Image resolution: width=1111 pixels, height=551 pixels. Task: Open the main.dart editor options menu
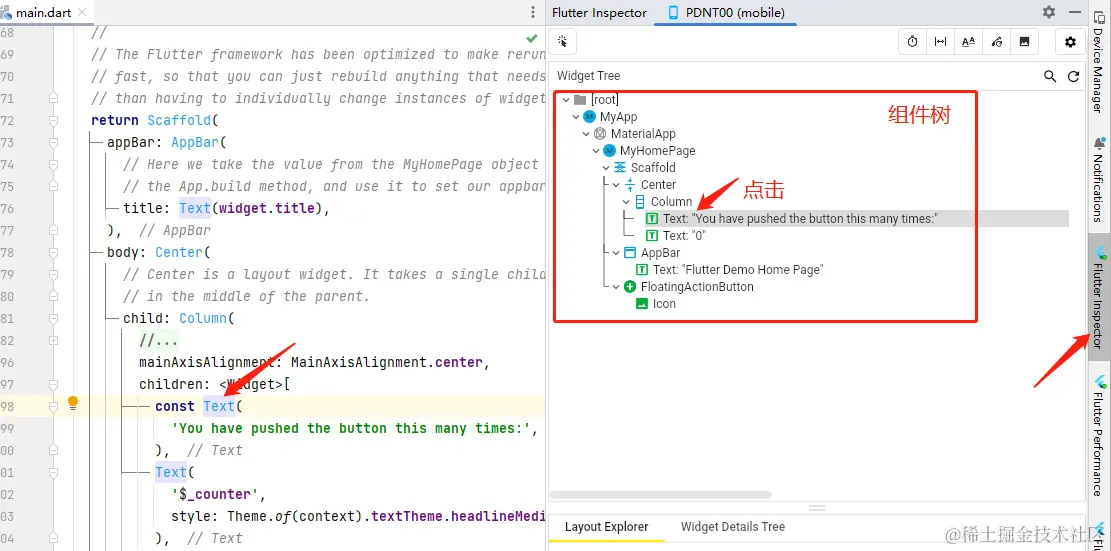click(x=532, y=12)
